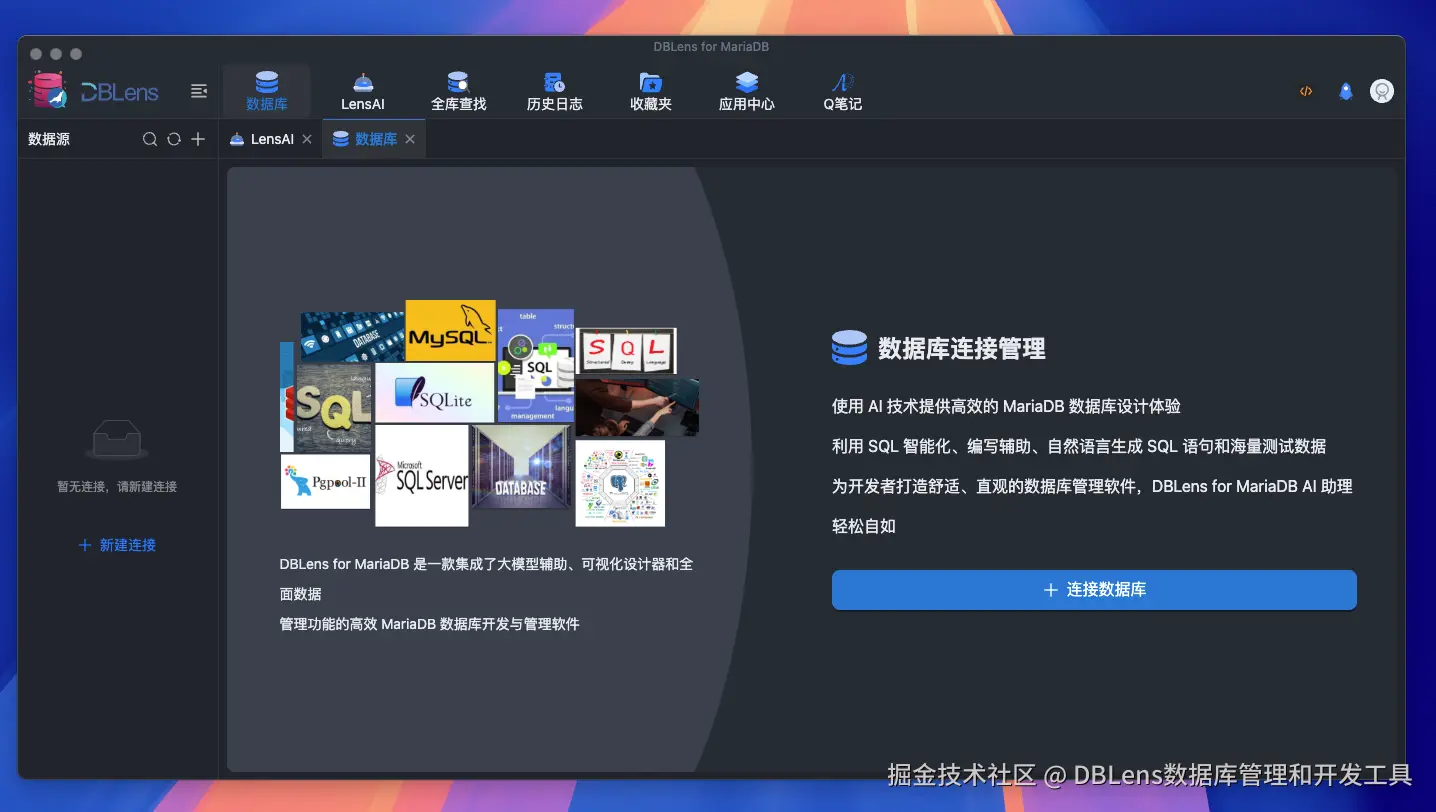The image size is (1436, 812).
Task: Click the 数据库连接管理 heading text
Action: pos(962,349)
